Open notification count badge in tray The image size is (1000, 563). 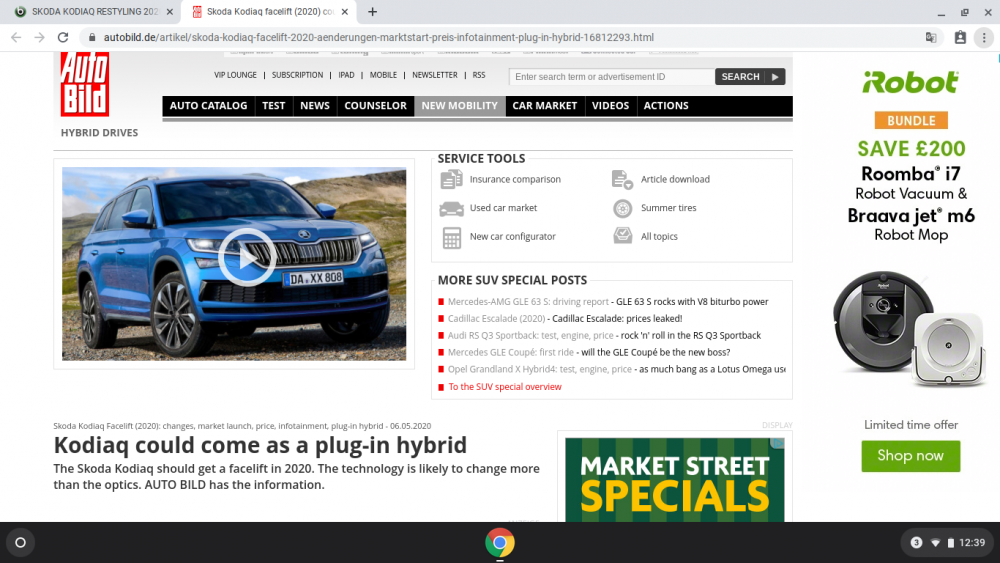916,543
